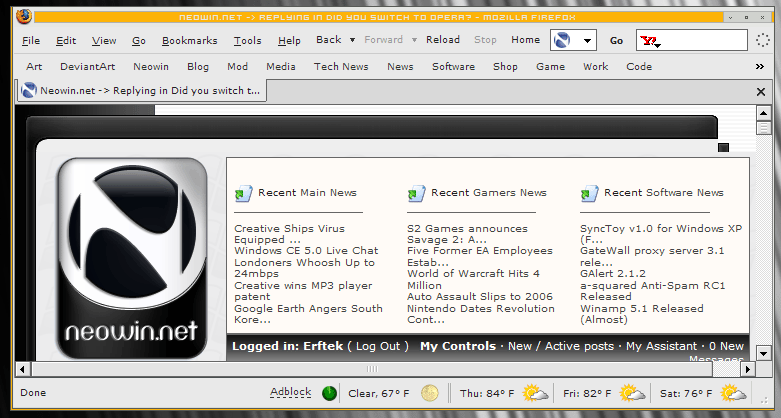The width and height of the screenshot is (781, 418).
Task: Click Saturday's partly cloudy forecast icon
Action: [733, 393]
